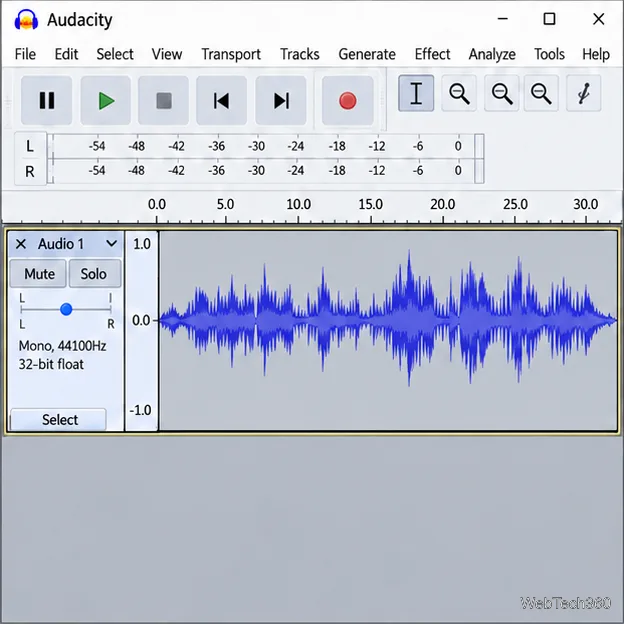
Task: Open the Tools menu
Action: point(549,54)
